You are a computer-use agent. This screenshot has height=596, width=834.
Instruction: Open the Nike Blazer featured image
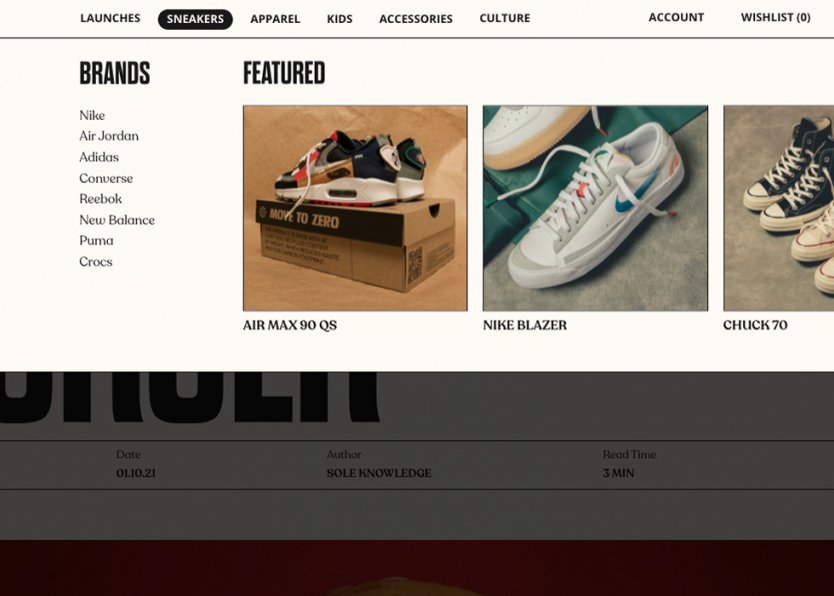click(x=595, y=208)
